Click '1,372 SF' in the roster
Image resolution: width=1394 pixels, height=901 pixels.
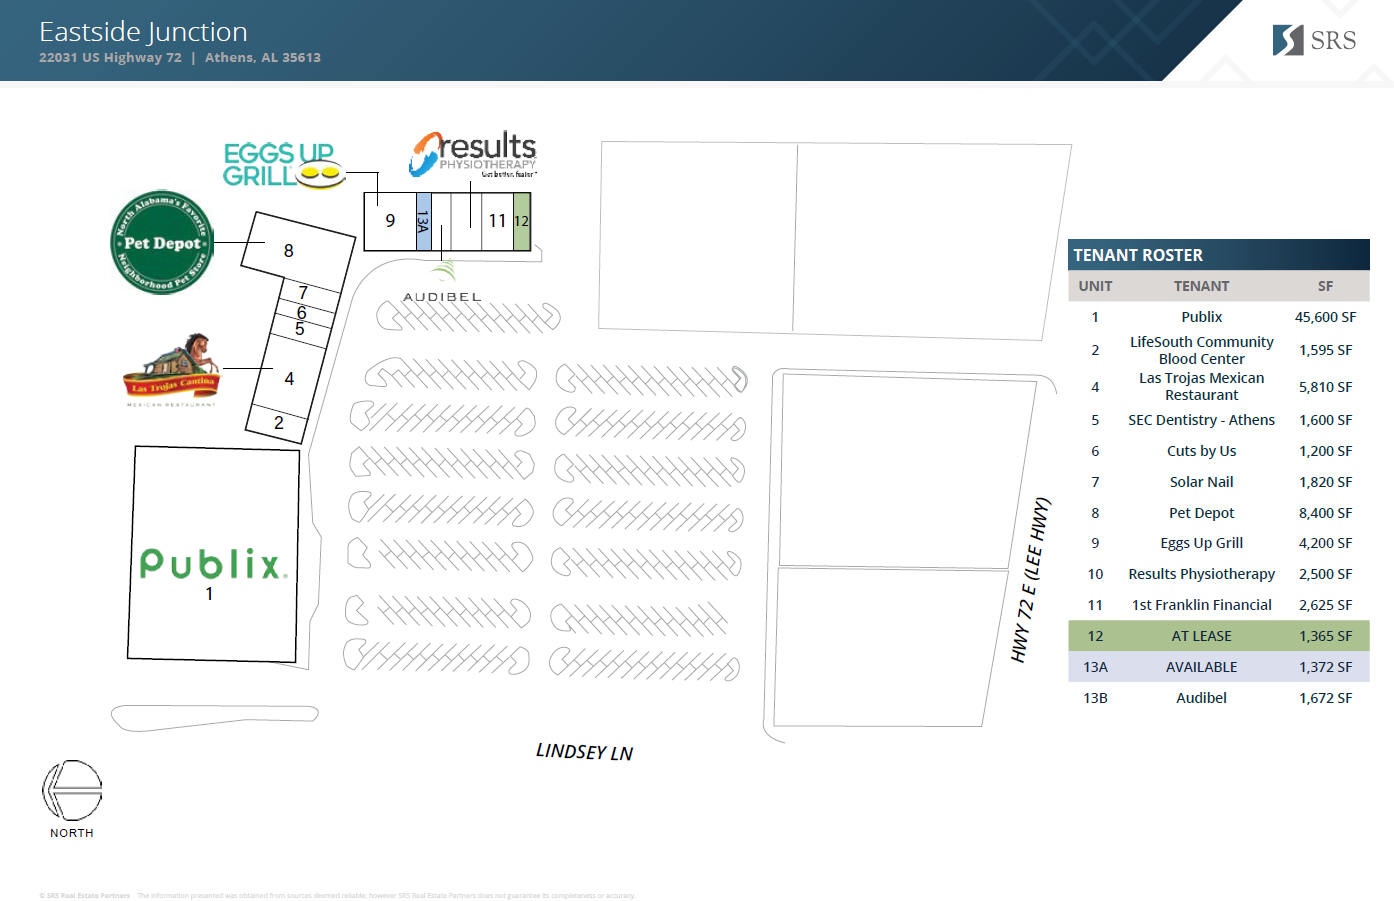point(1325,667)
